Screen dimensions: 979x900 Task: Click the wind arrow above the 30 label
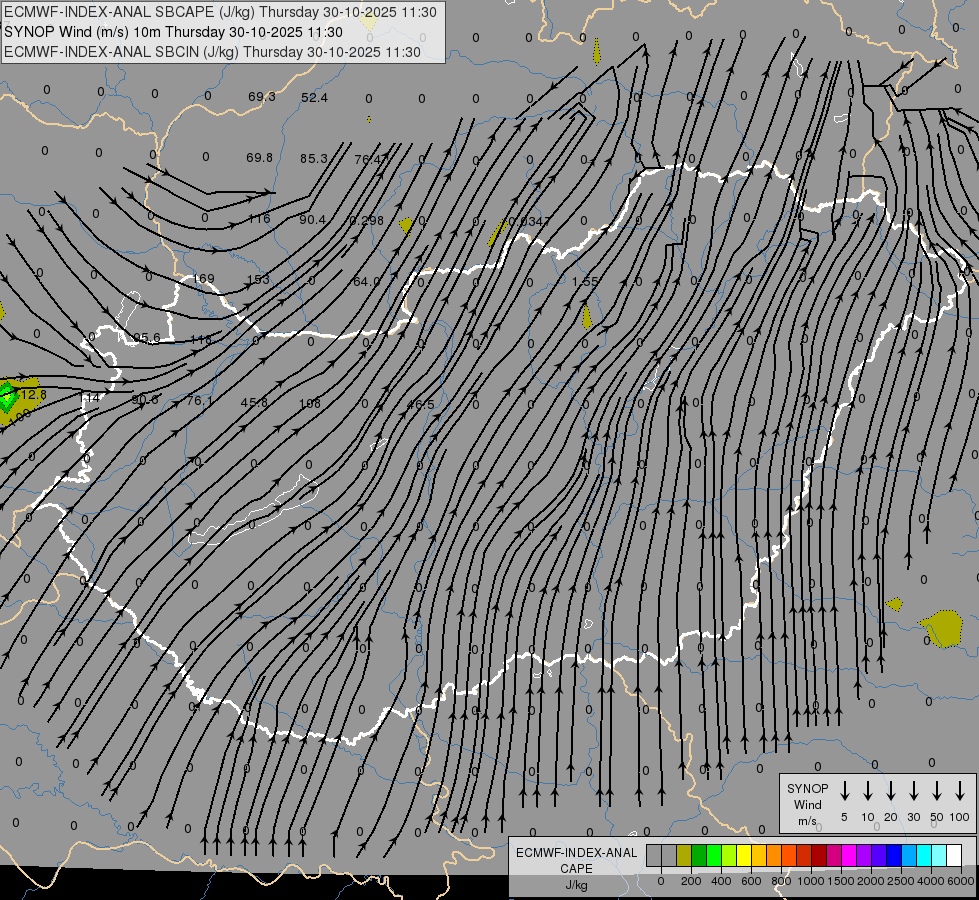pyautogui.click(x=913, y=791)
